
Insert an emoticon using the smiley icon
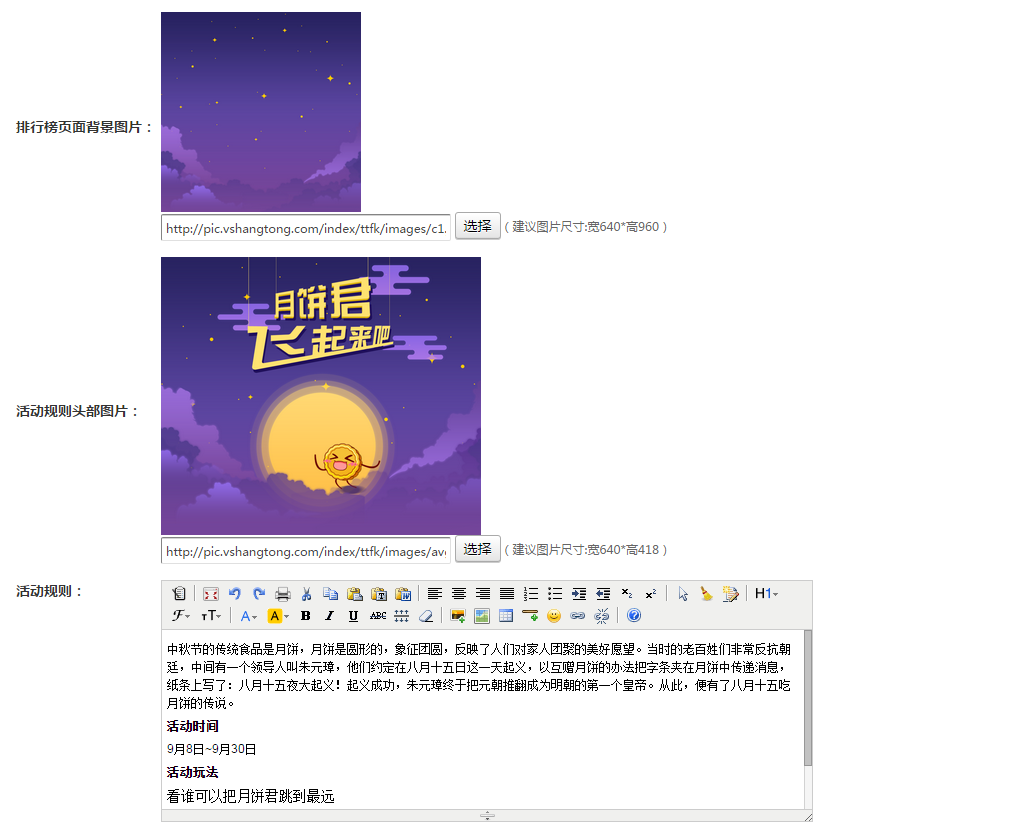554,616
